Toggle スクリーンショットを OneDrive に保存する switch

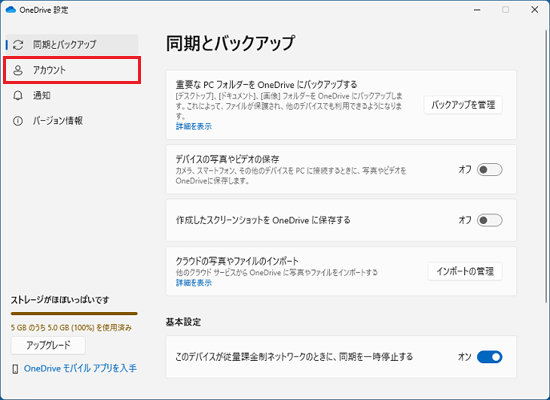[x=490, y=220]
